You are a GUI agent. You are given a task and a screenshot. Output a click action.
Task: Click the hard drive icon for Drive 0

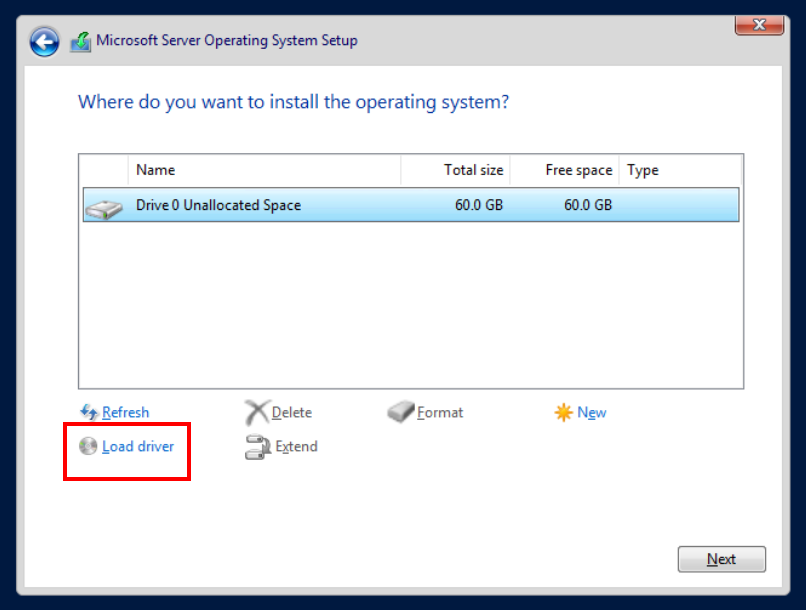point(103,207)
